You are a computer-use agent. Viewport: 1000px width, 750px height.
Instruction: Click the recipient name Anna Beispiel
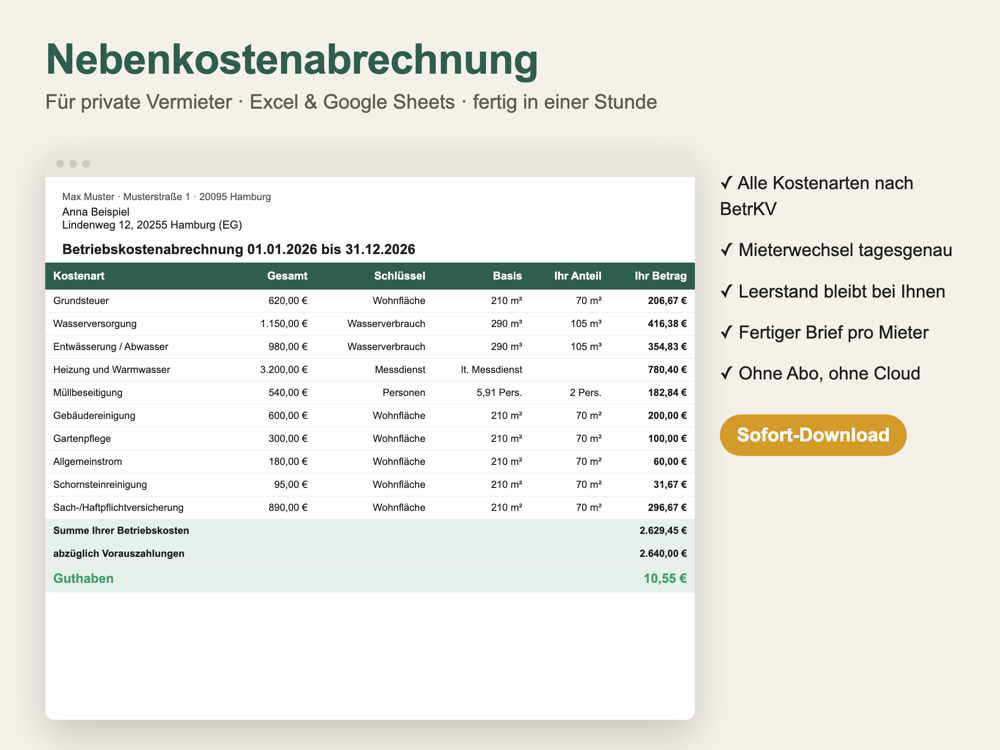(96, 212)
